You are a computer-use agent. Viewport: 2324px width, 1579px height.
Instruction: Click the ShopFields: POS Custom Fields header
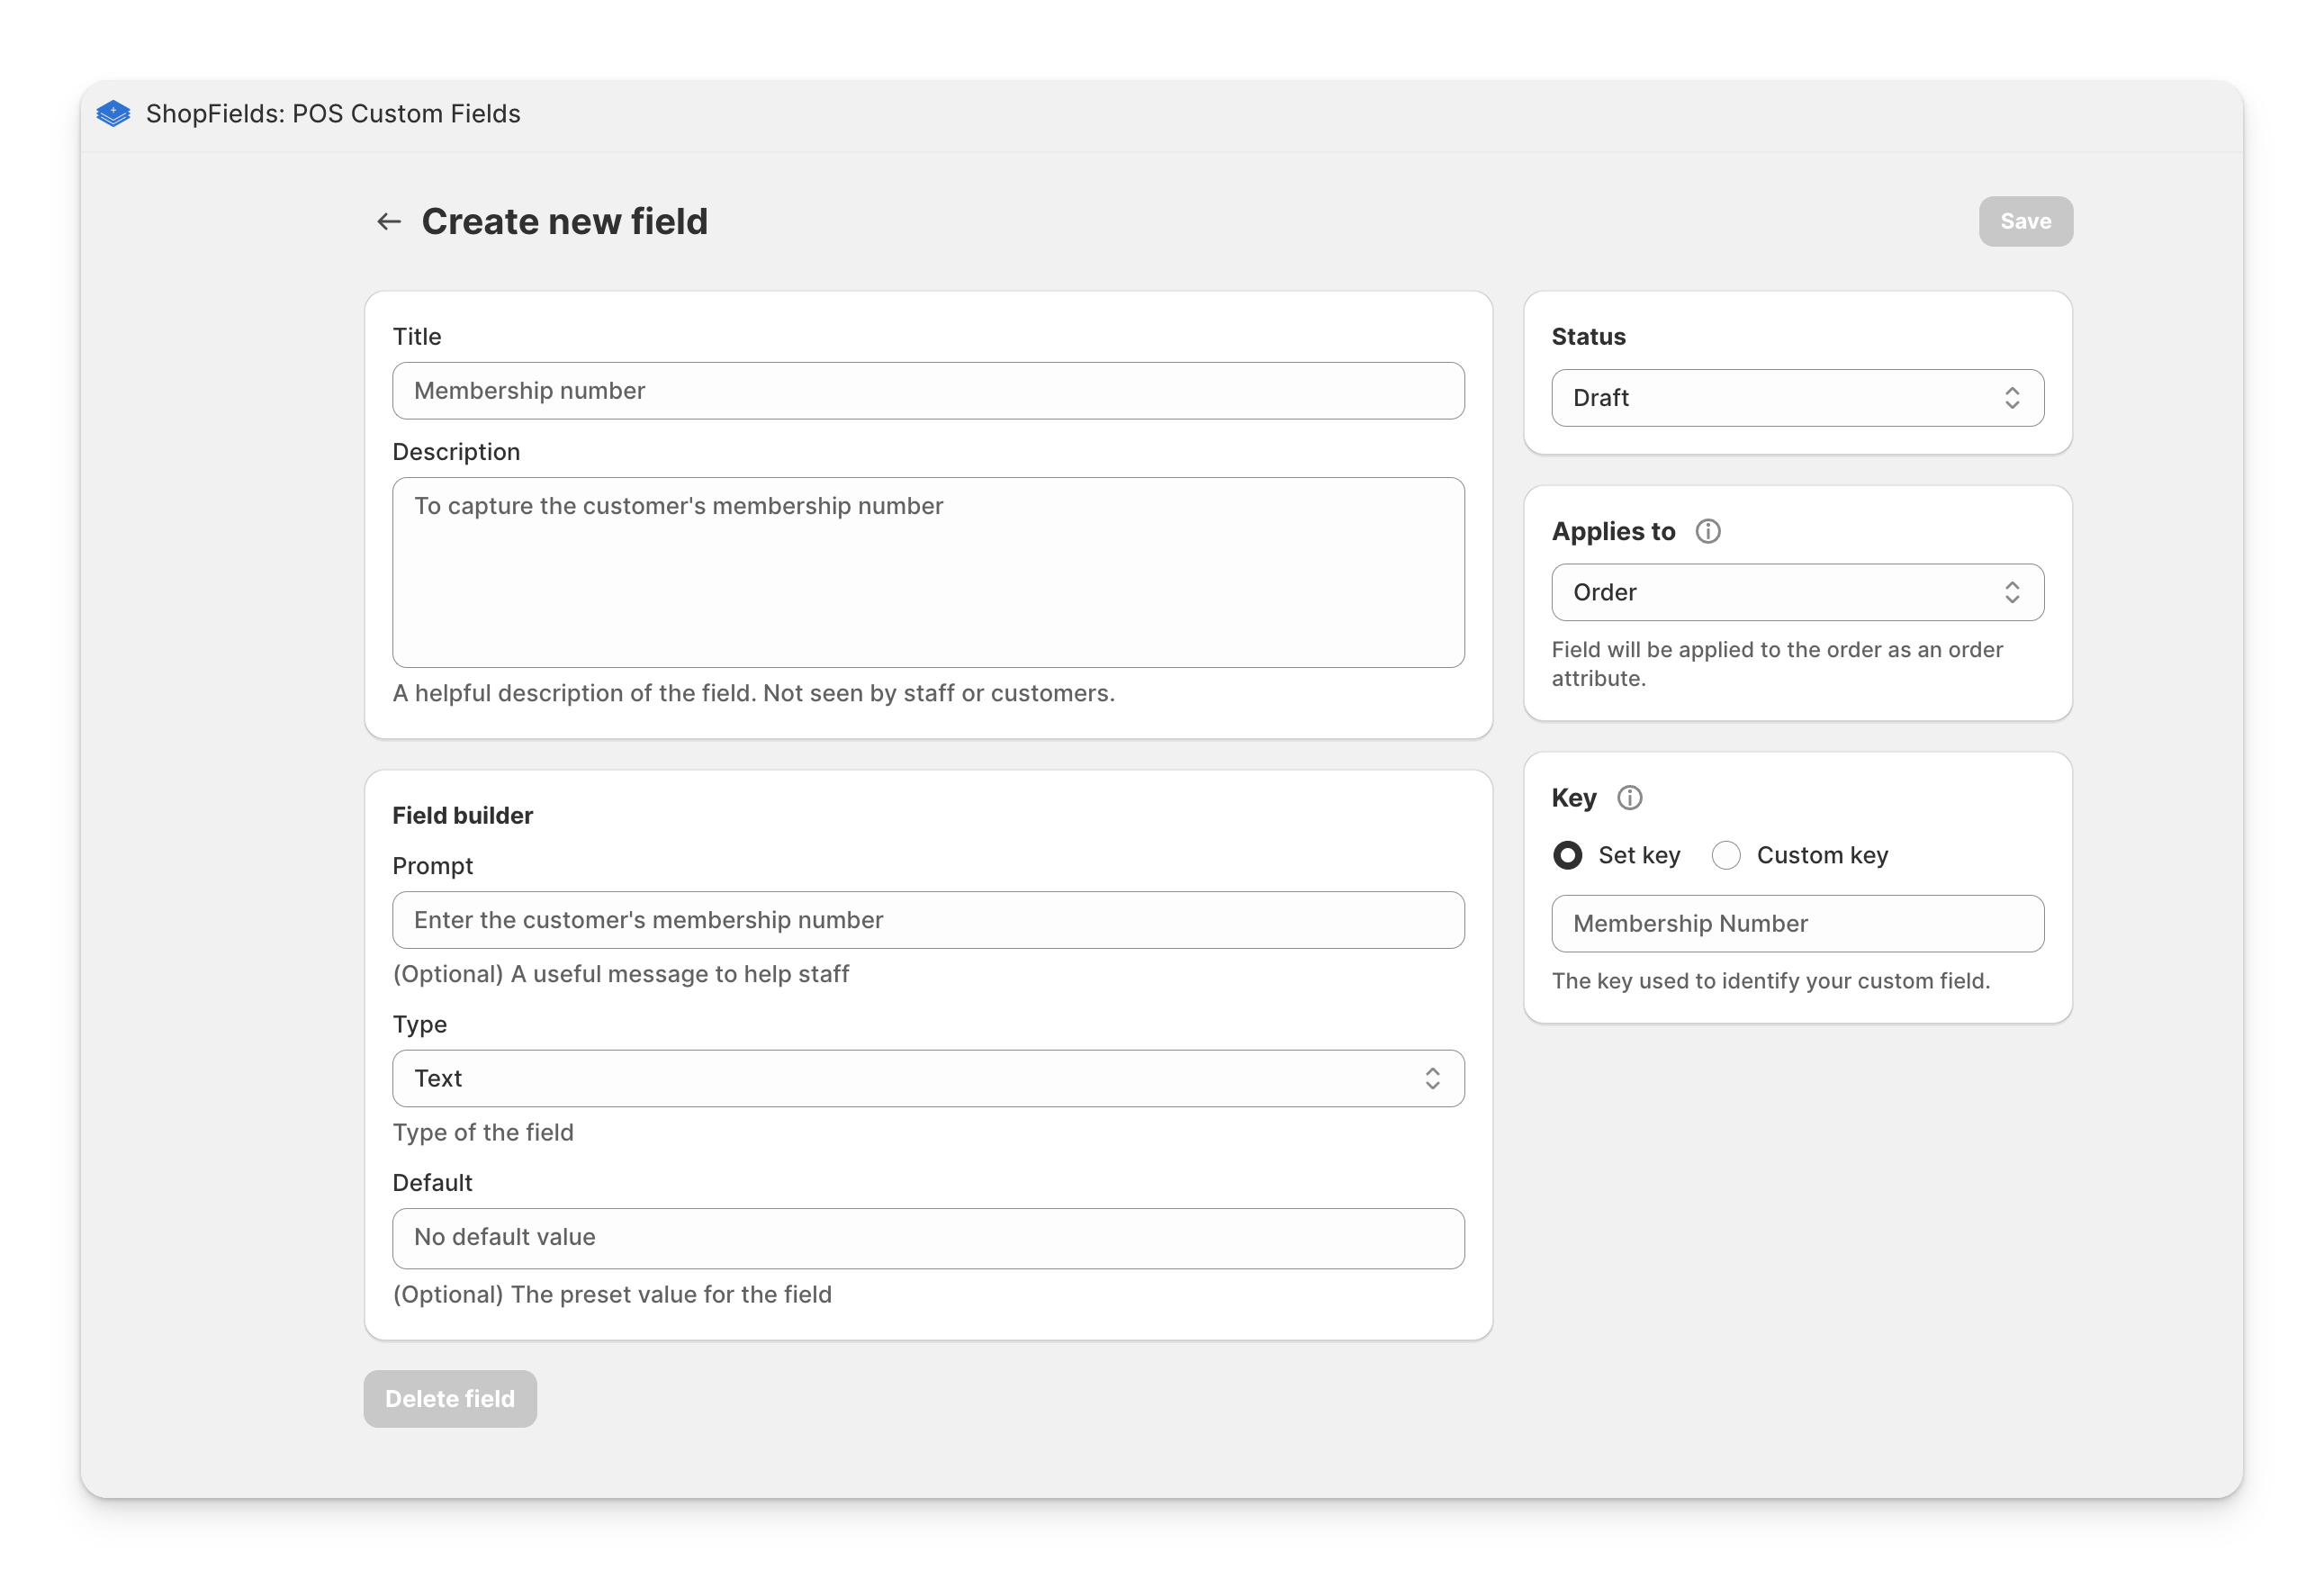pyautogui.click(x=333, y=114)
